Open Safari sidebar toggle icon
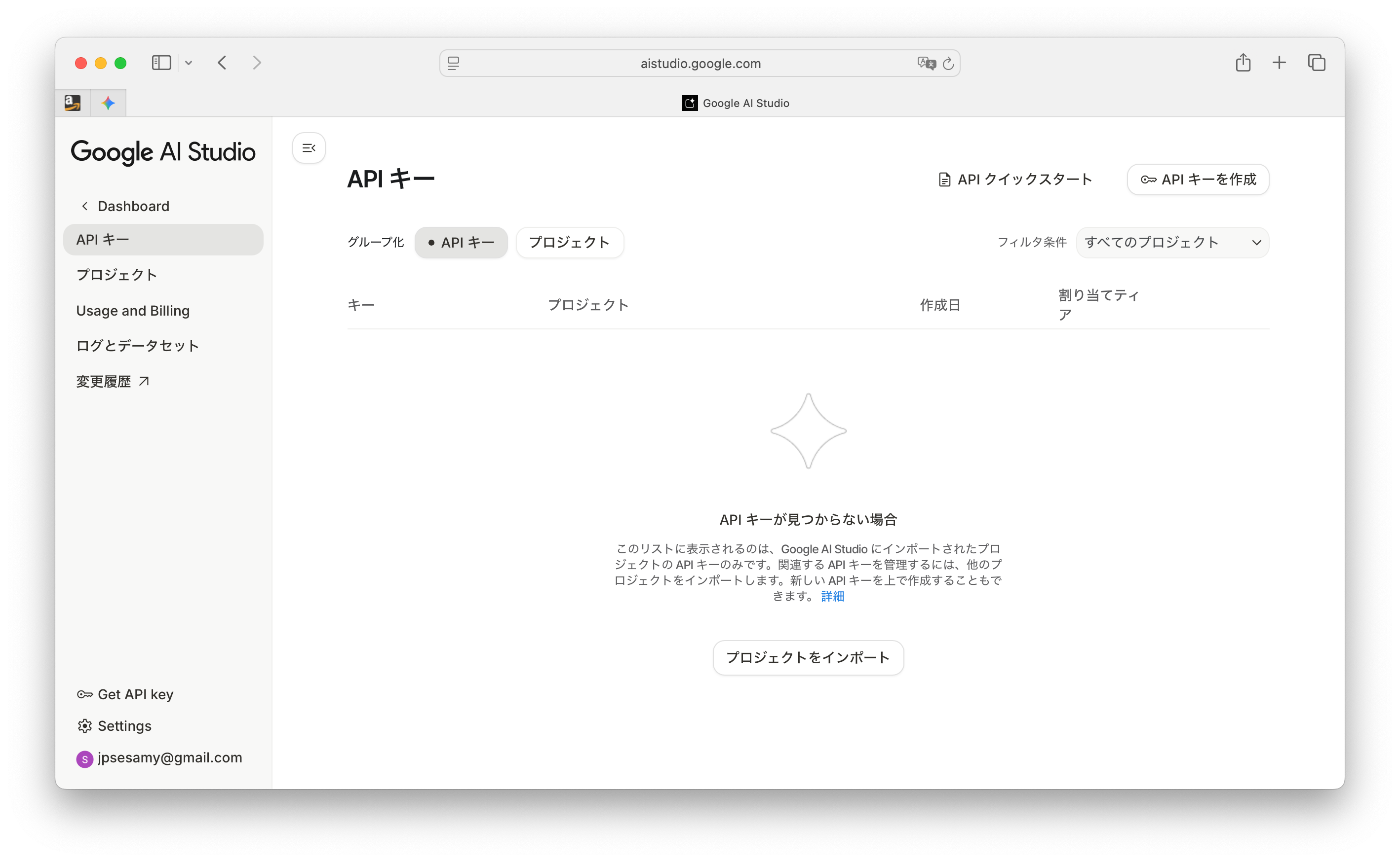 (x=161, y=63)
